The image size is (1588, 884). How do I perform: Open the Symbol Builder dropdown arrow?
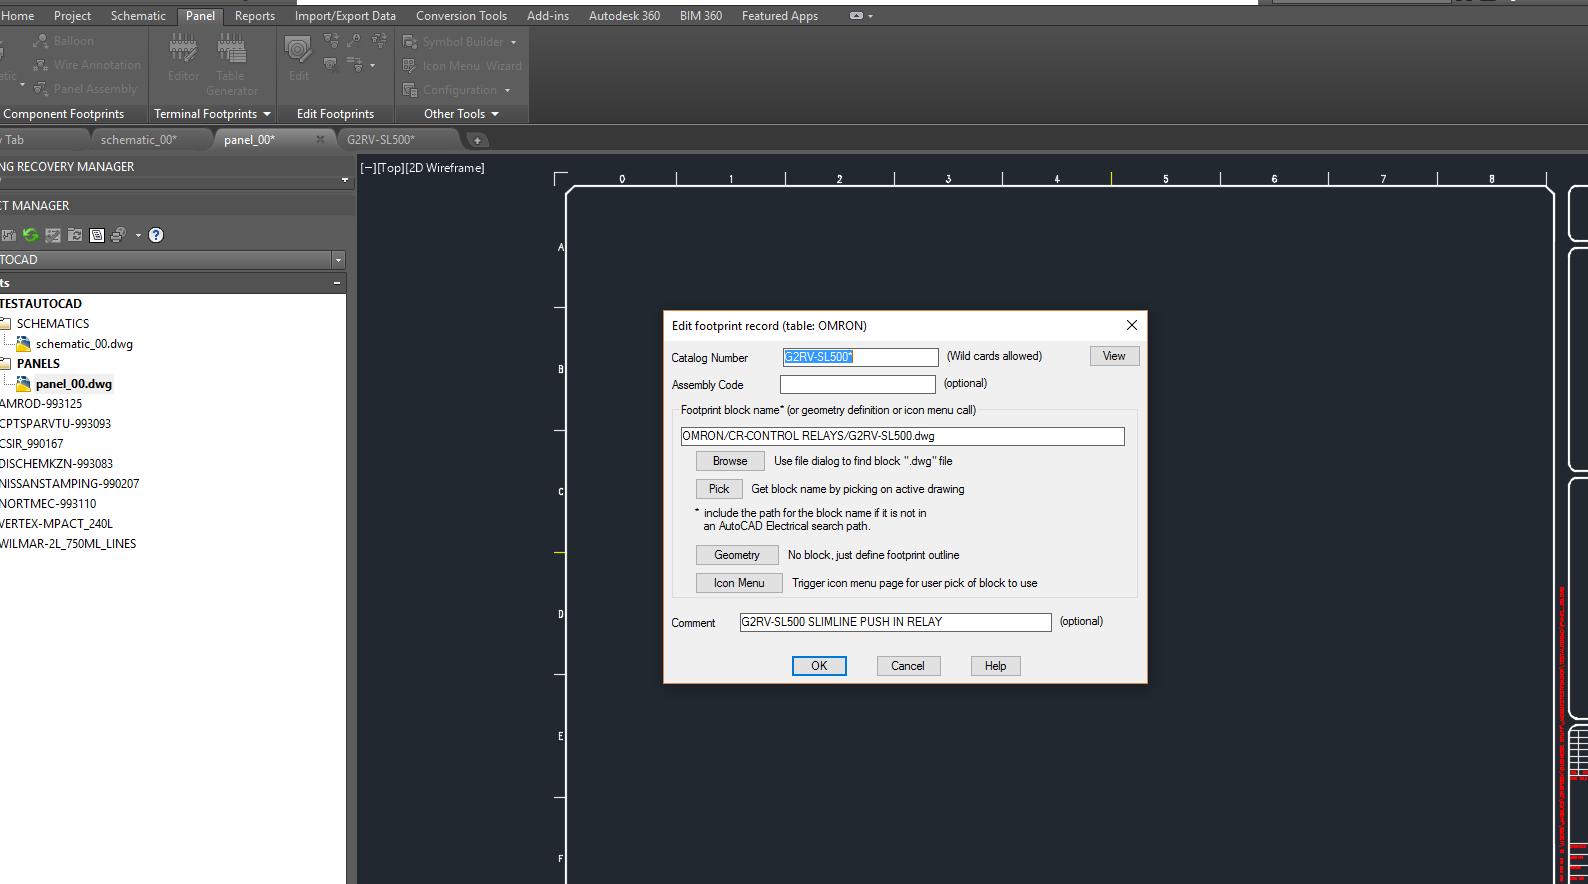(514, 42)
